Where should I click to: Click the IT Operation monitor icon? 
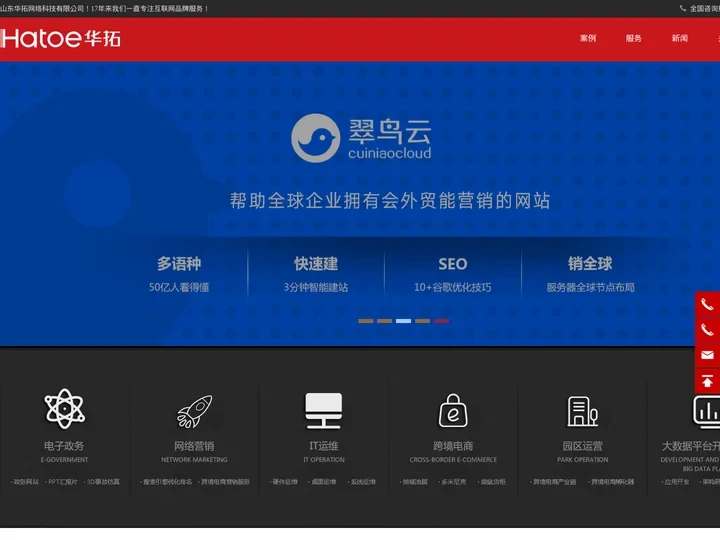[324, 411]
